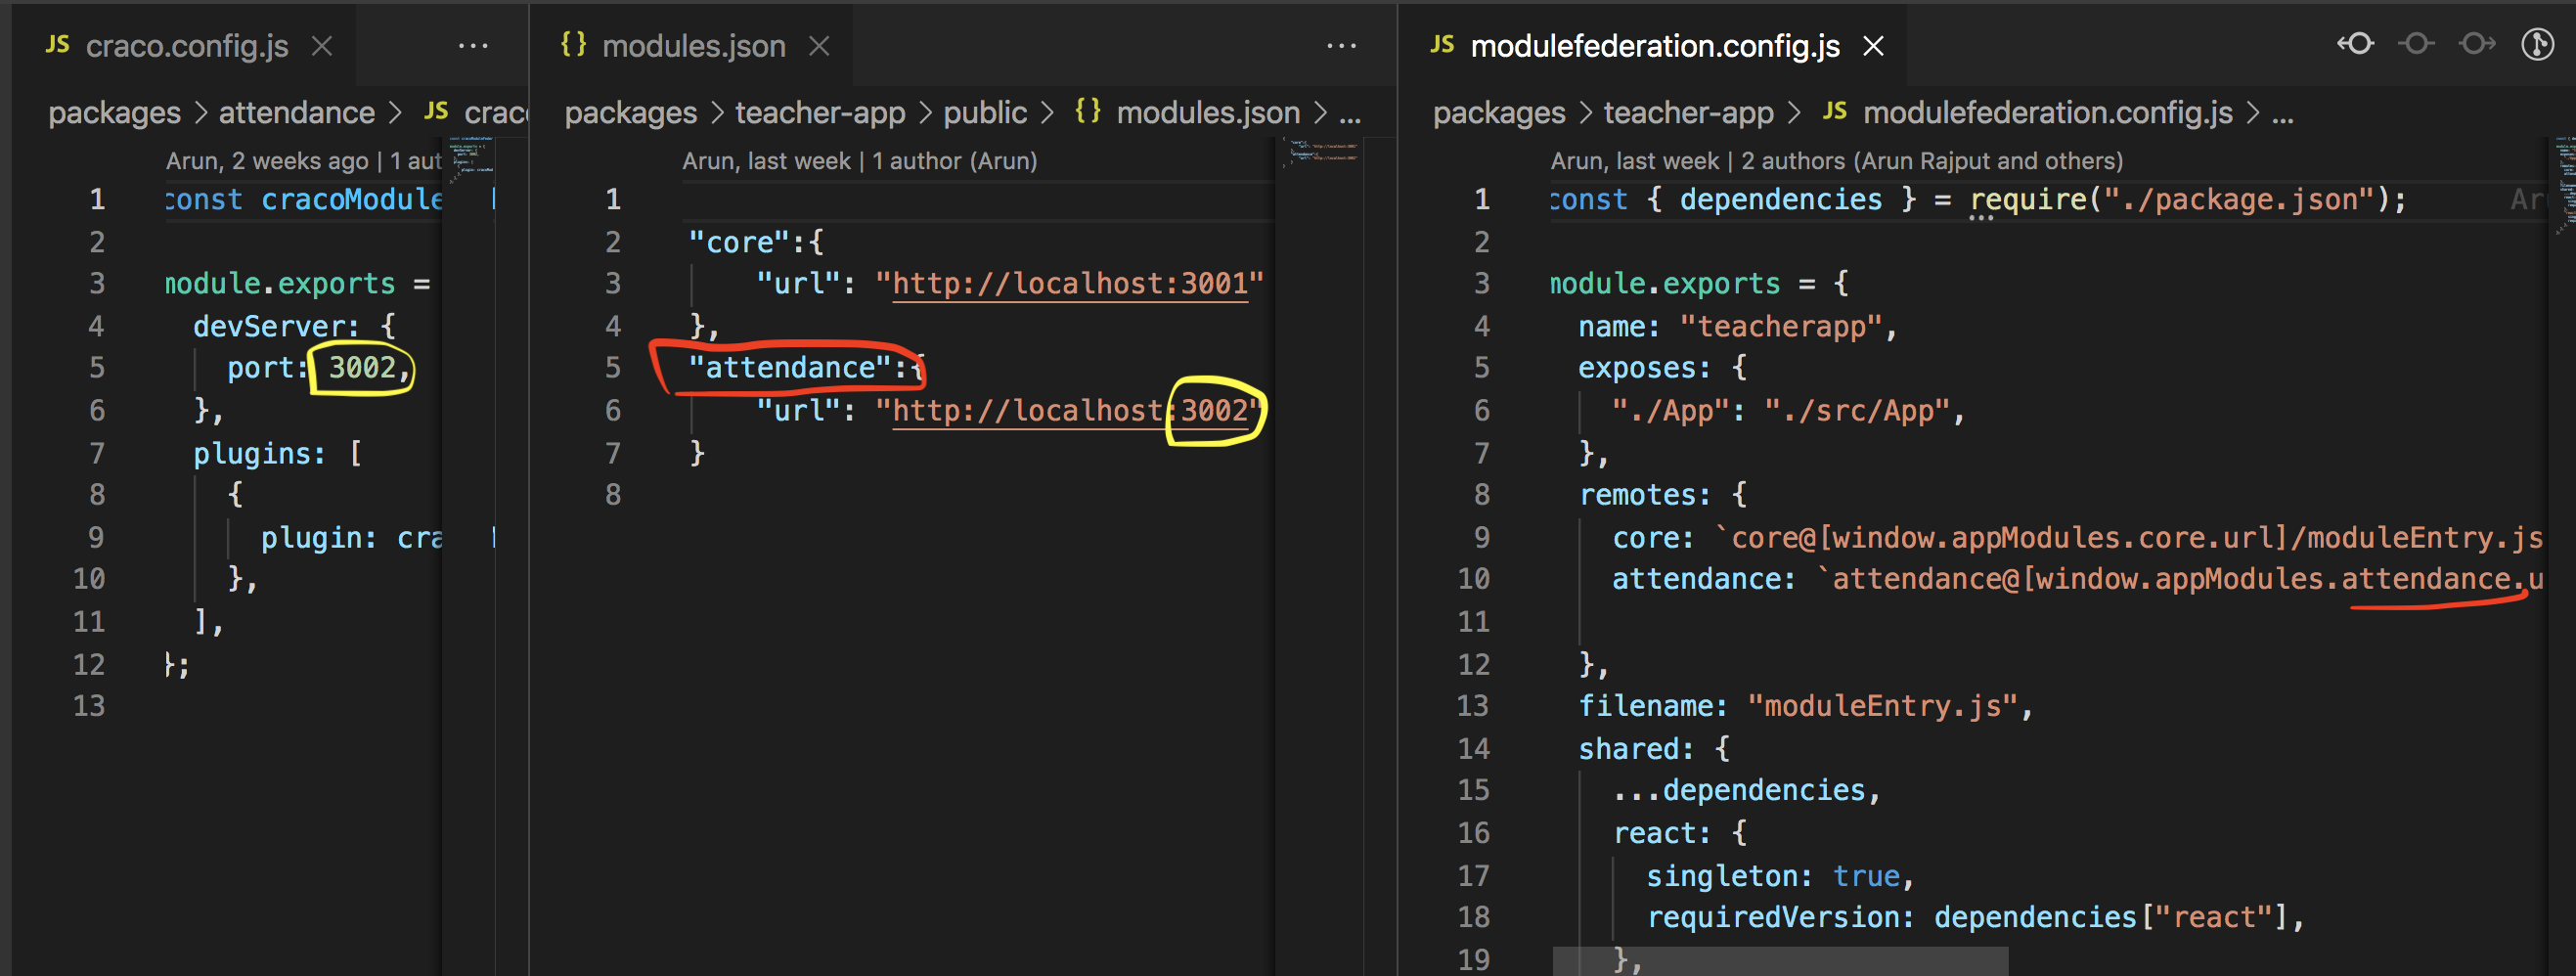Close the modulefederation.config.js tab
The width and height of the screenshot is (2576, 976).
1873,46
